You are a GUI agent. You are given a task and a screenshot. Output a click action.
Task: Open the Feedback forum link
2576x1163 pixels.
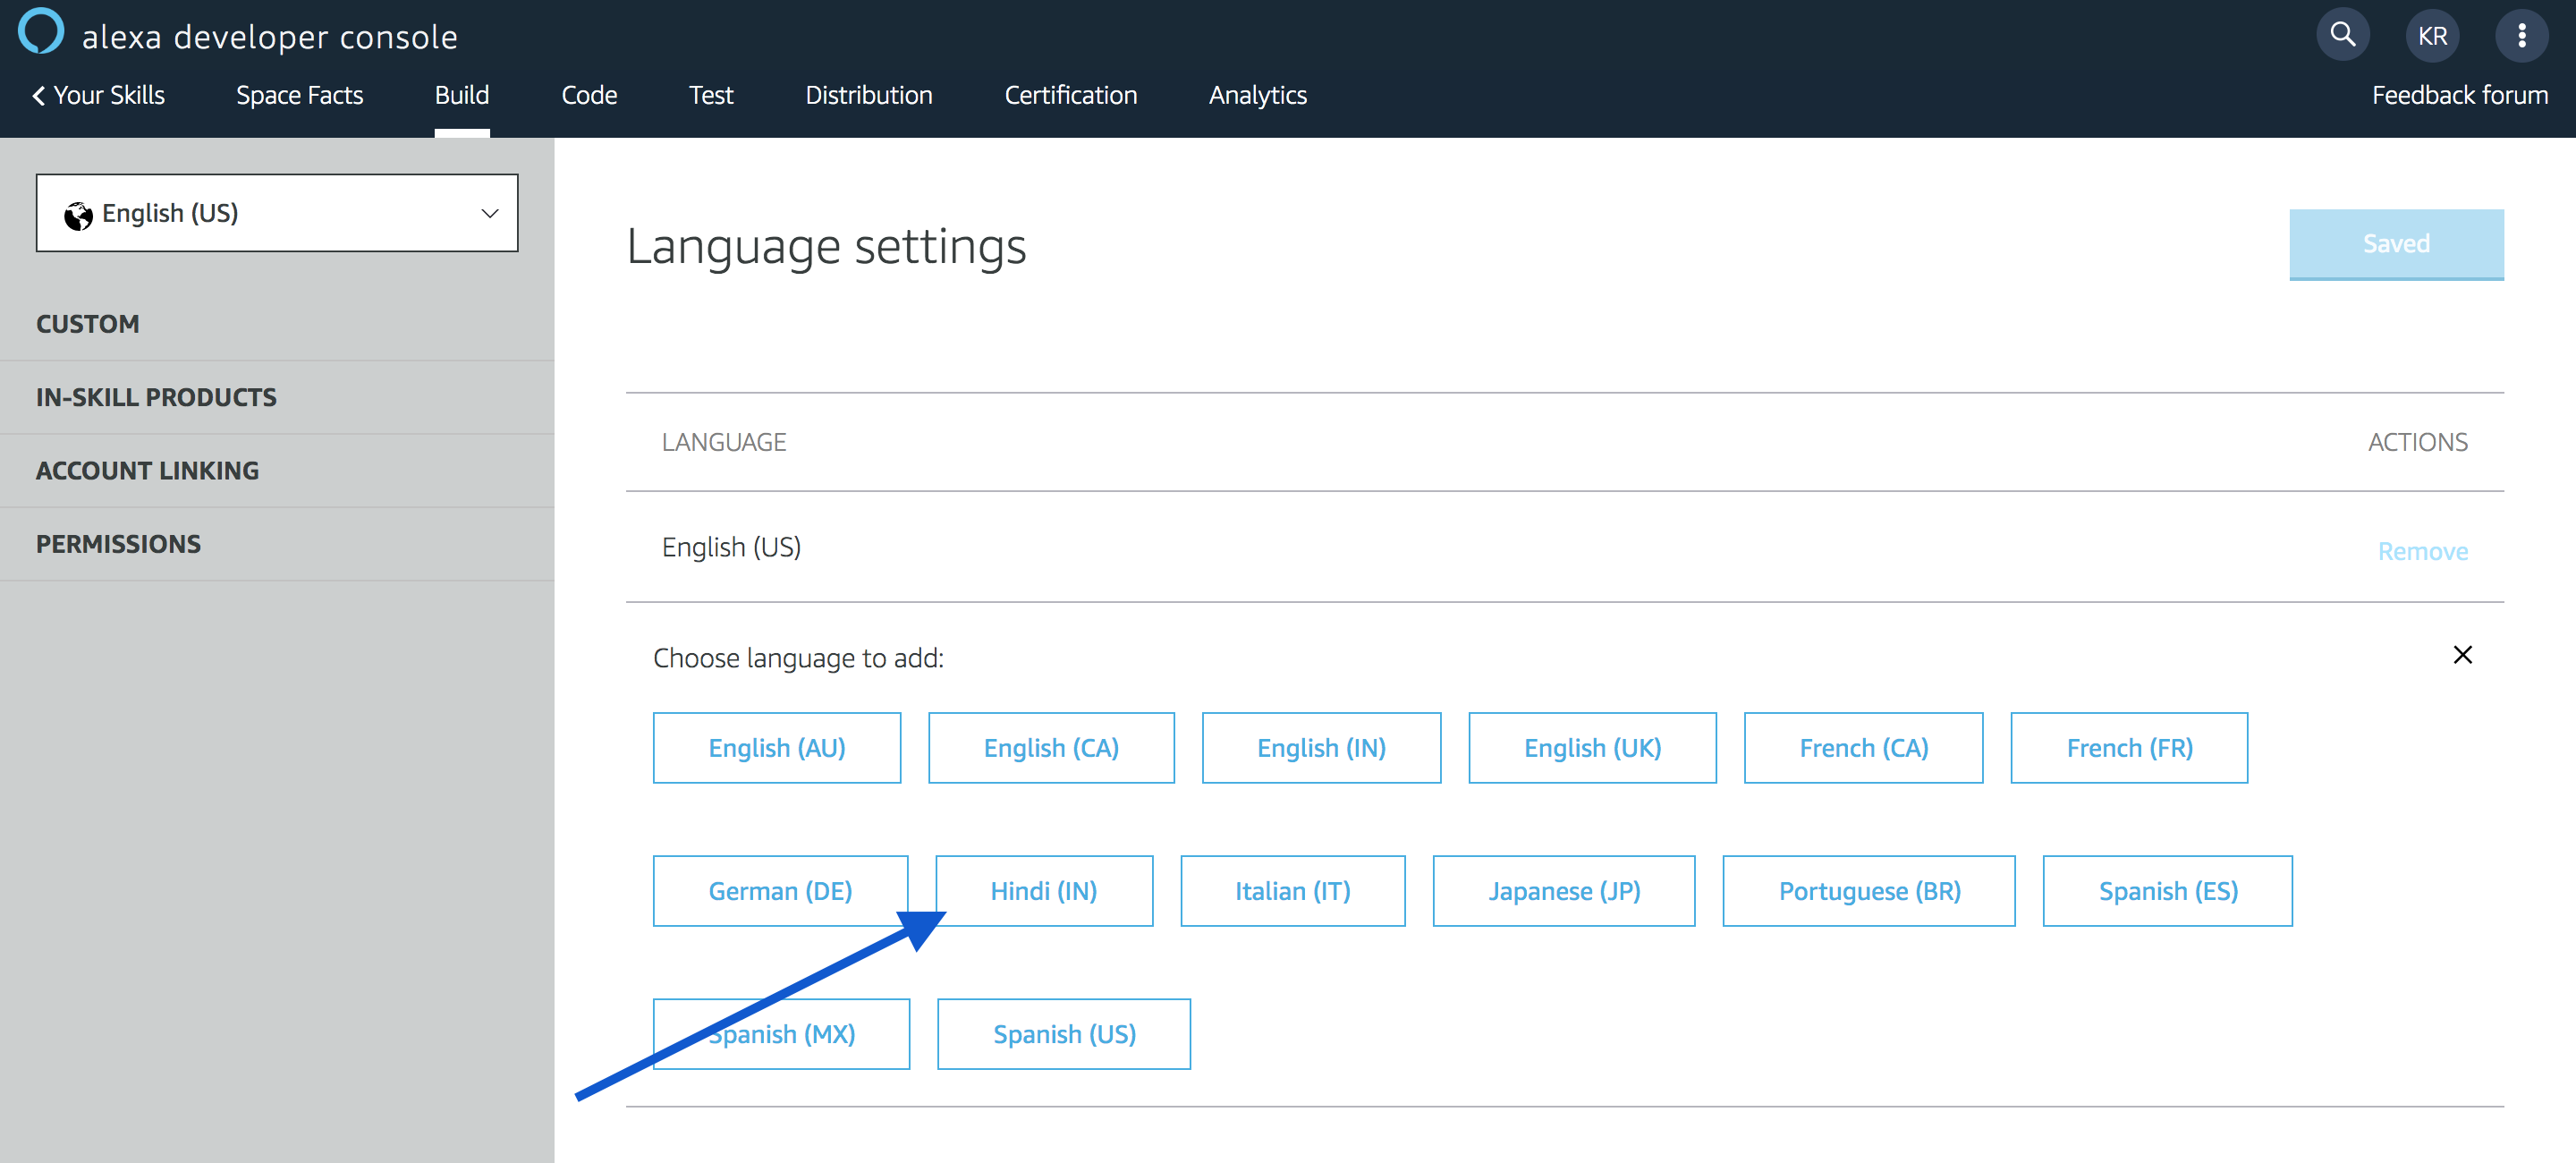(x=2459, y=95)
